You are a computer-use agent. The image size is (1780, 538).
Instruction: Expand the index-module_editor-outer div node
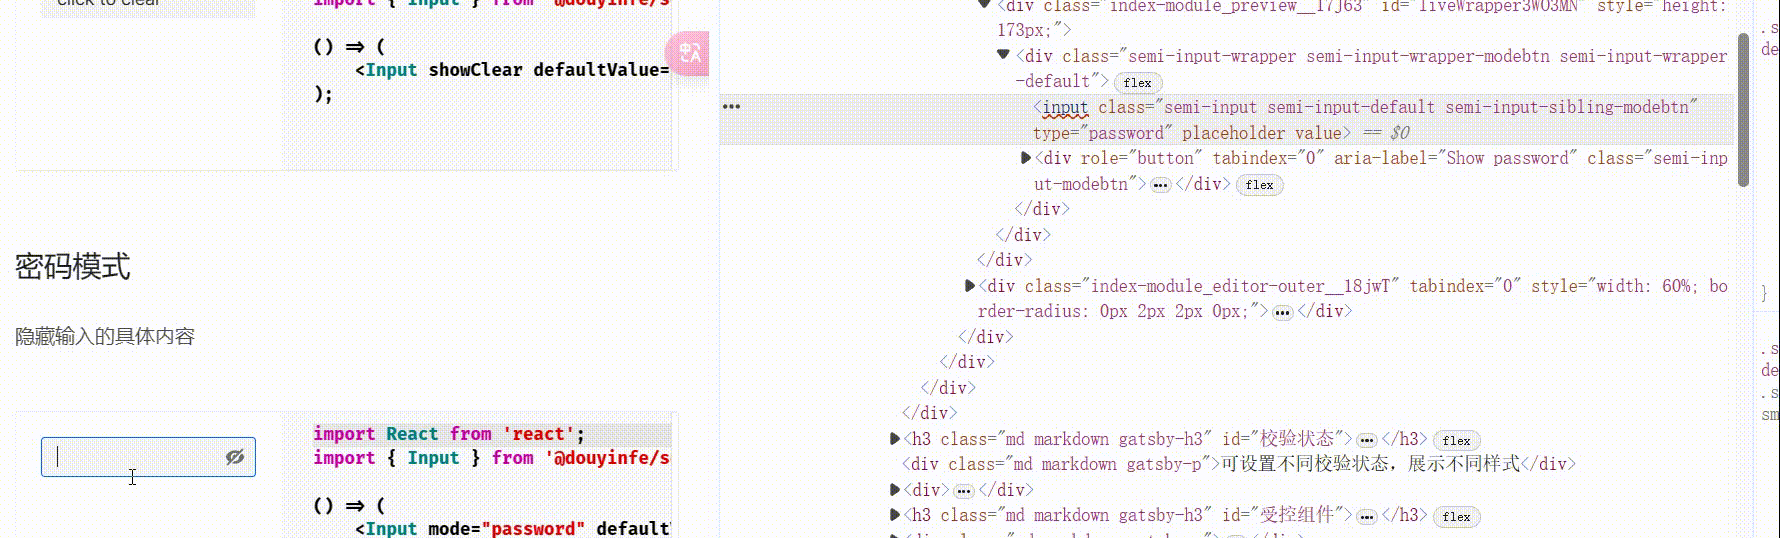tap(970, 286)
